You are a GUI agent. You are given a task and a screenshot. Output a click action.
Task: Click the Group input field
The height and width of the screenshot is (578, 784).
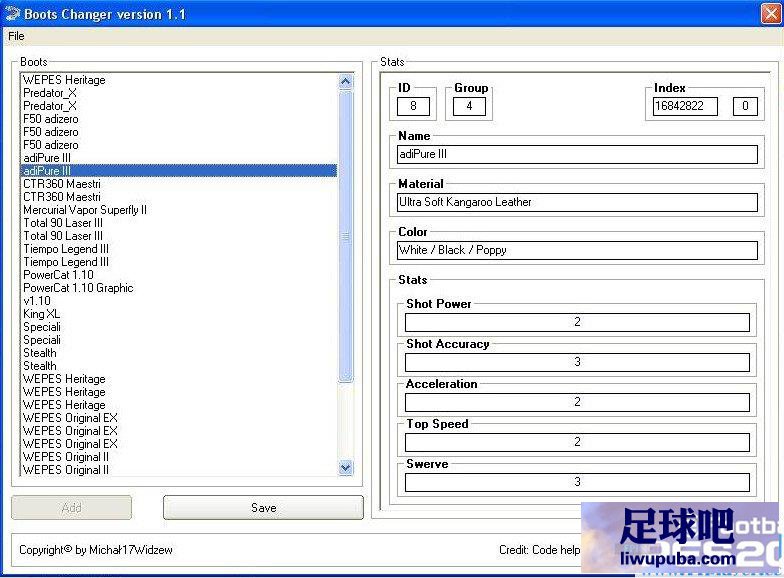[x=469, y=106]
